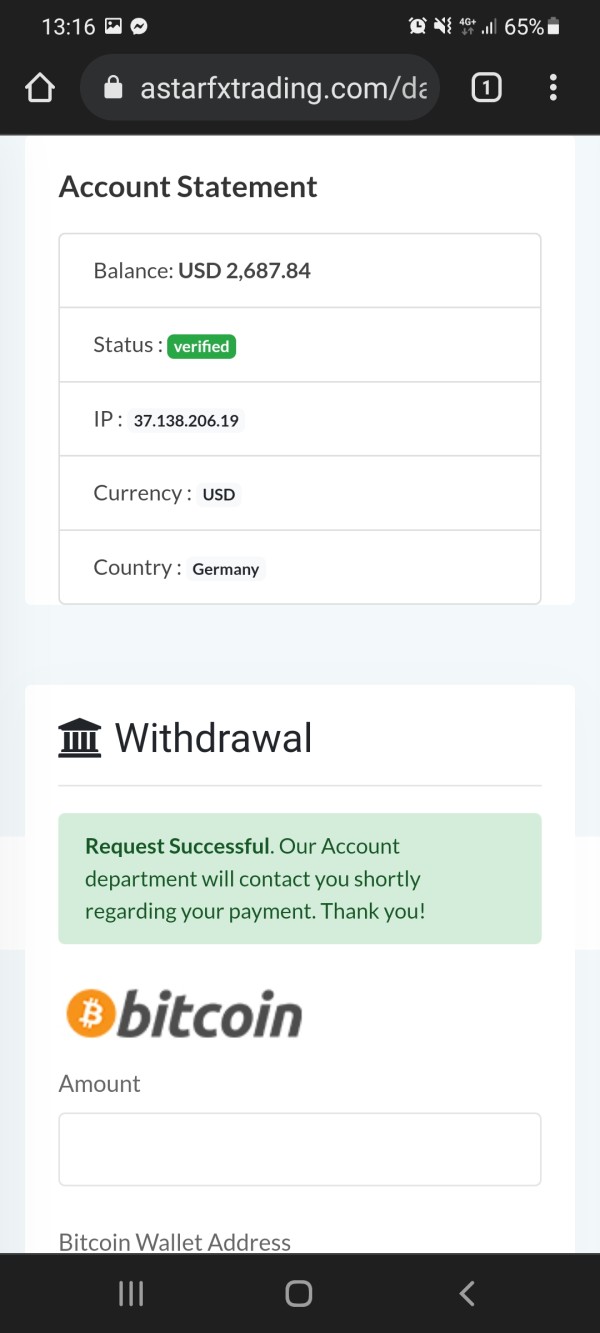Screen dimensions: 600x1333
Task: Tap the alarm icon in status bar
Action: (418, 27)
